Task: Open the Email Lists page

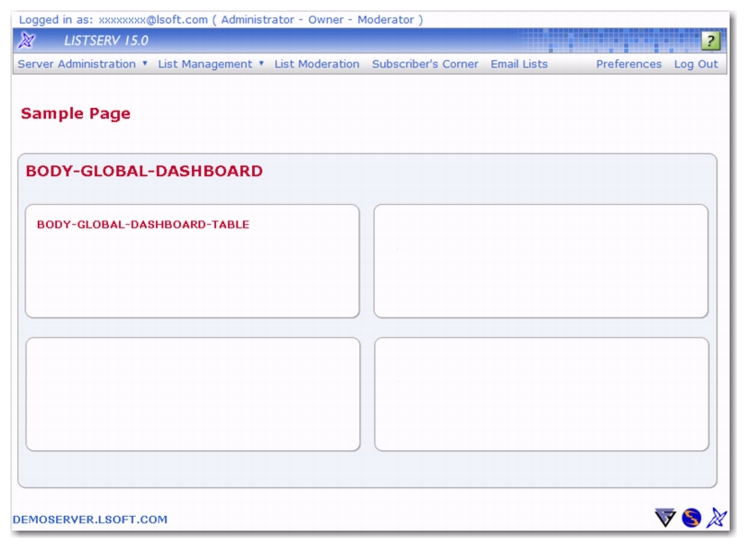Action: 519,64
